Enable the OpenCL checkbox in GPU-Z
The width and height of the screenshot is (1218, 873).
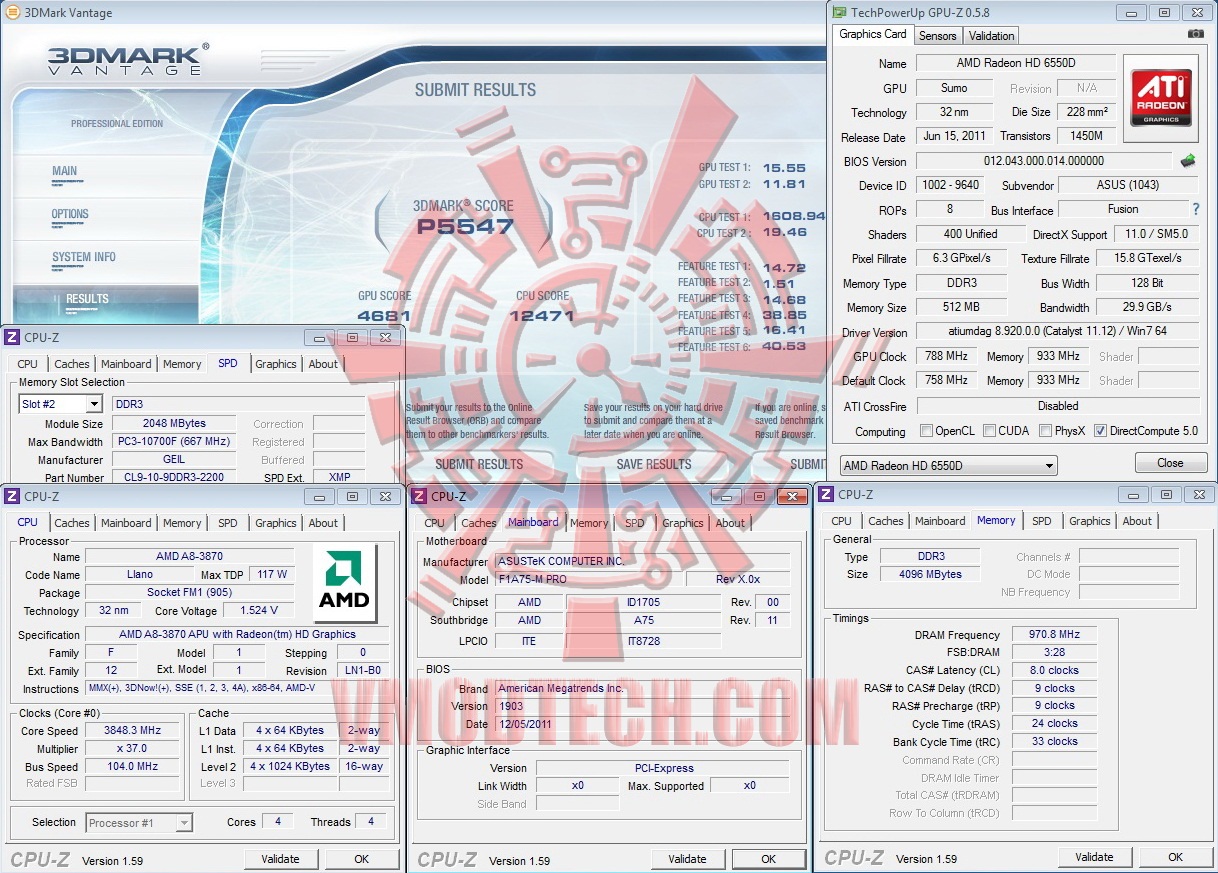[925, 432]
